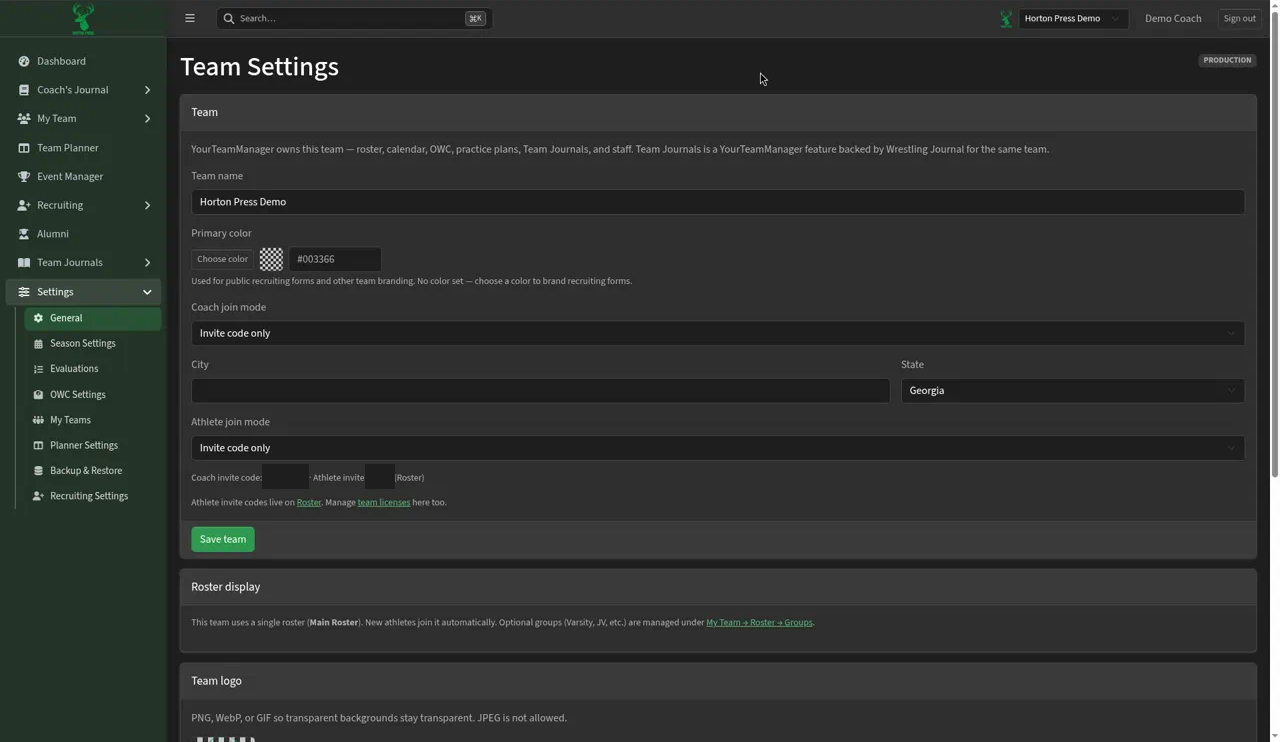Click the Coach's Journal book icon

coord(24,90)
